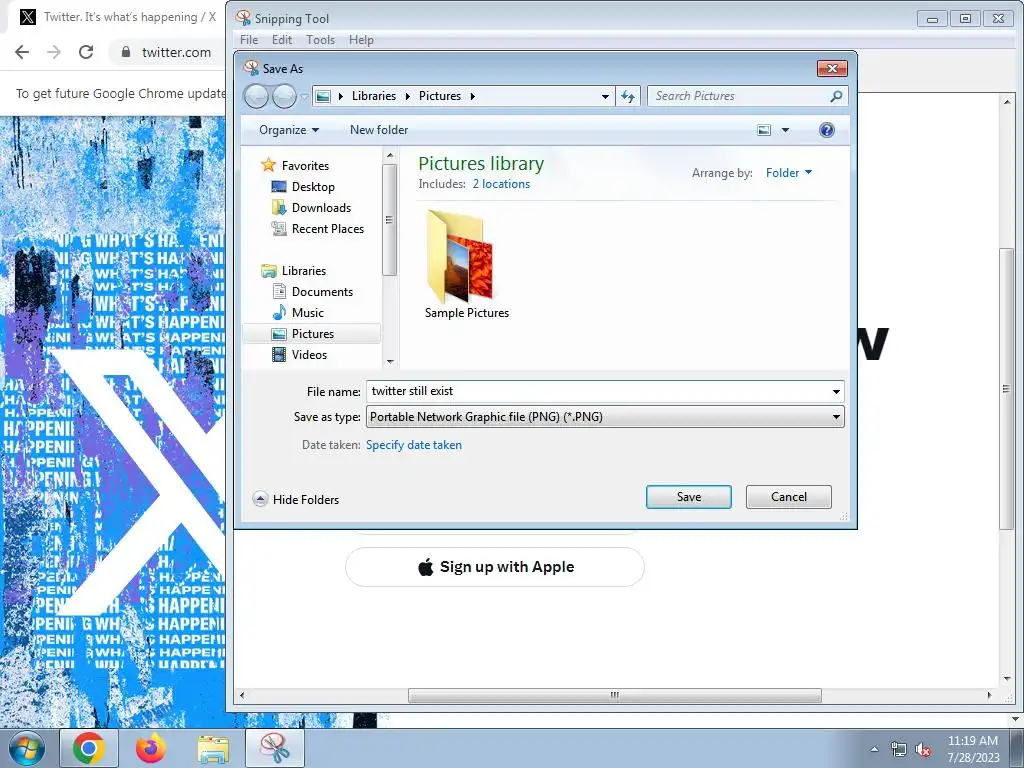The width and height of the screenshot is (1024, 768).
Task: Click the Save button in Save As dialog
Action: tap(688, 497)
